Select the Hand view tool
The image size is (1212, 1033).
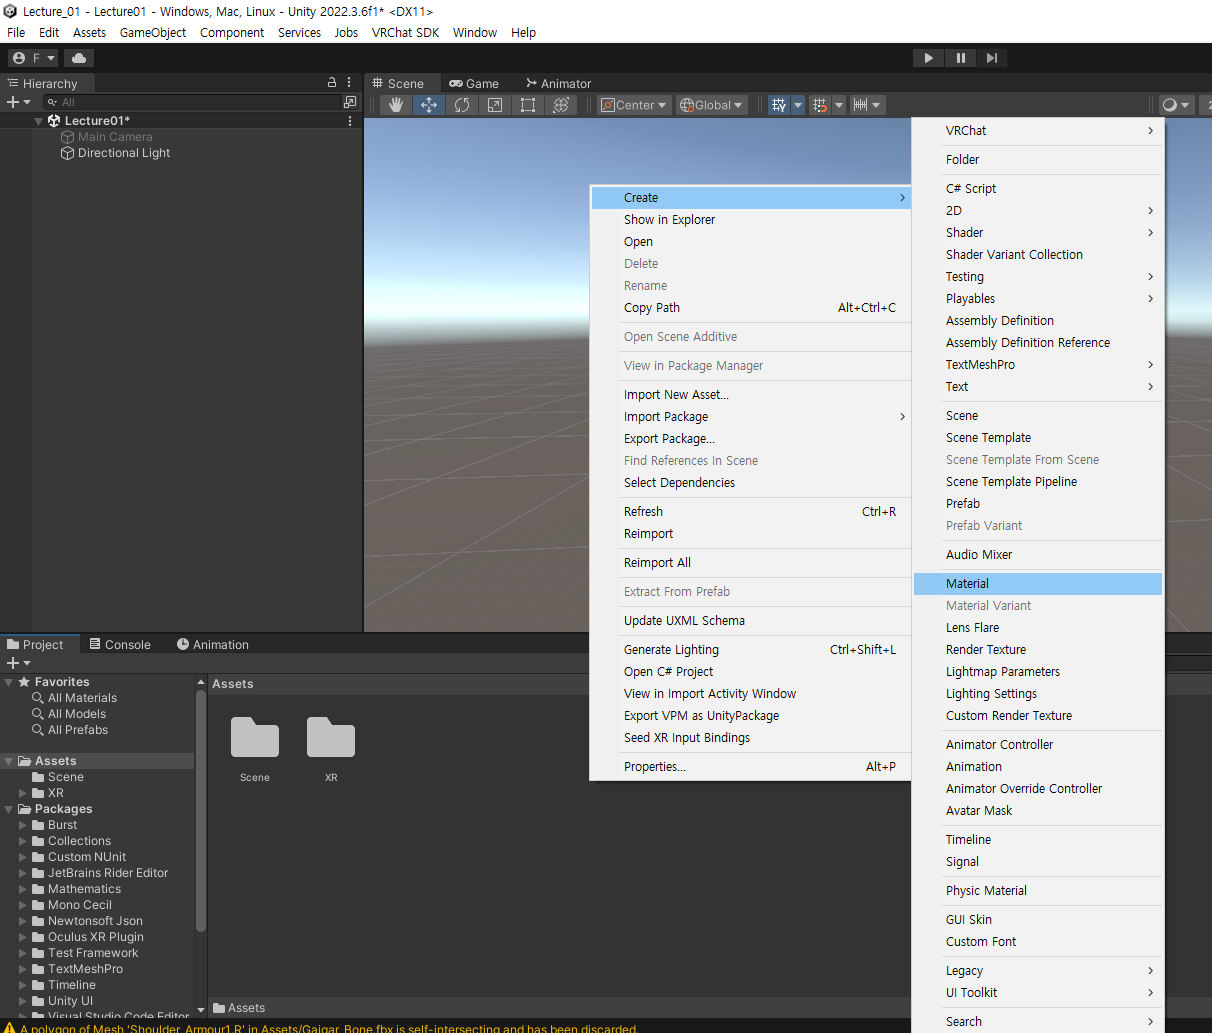(x=396, y=105)
